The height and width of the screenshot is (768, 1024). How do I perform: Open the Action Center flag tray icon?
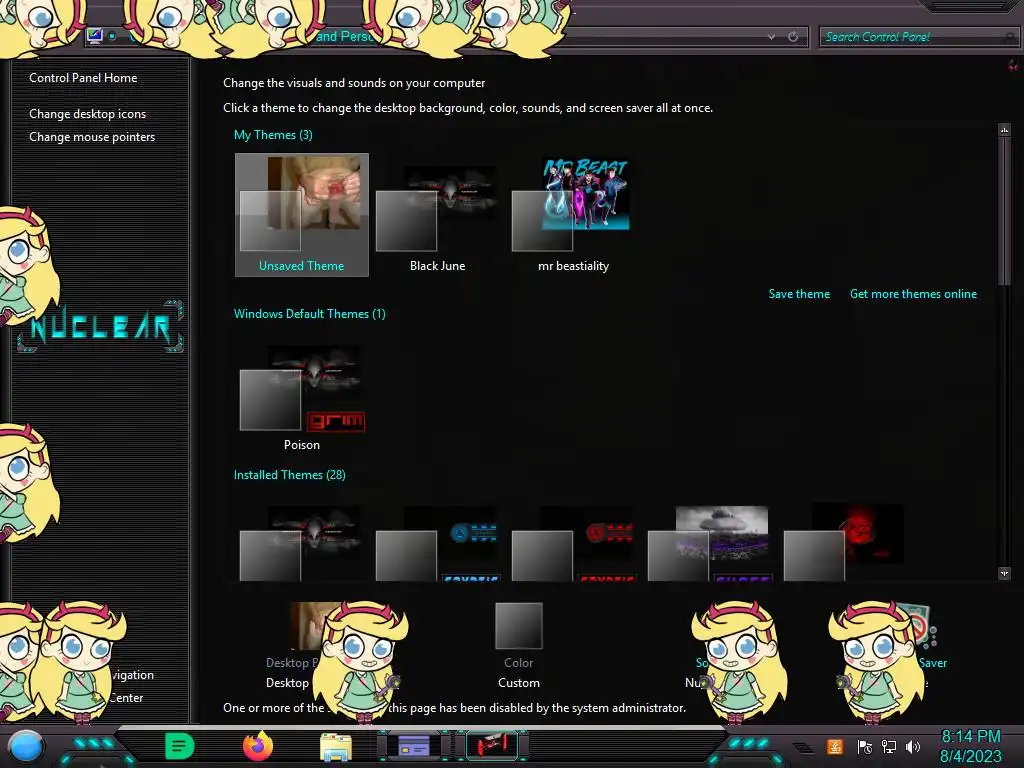pos(865,746)
